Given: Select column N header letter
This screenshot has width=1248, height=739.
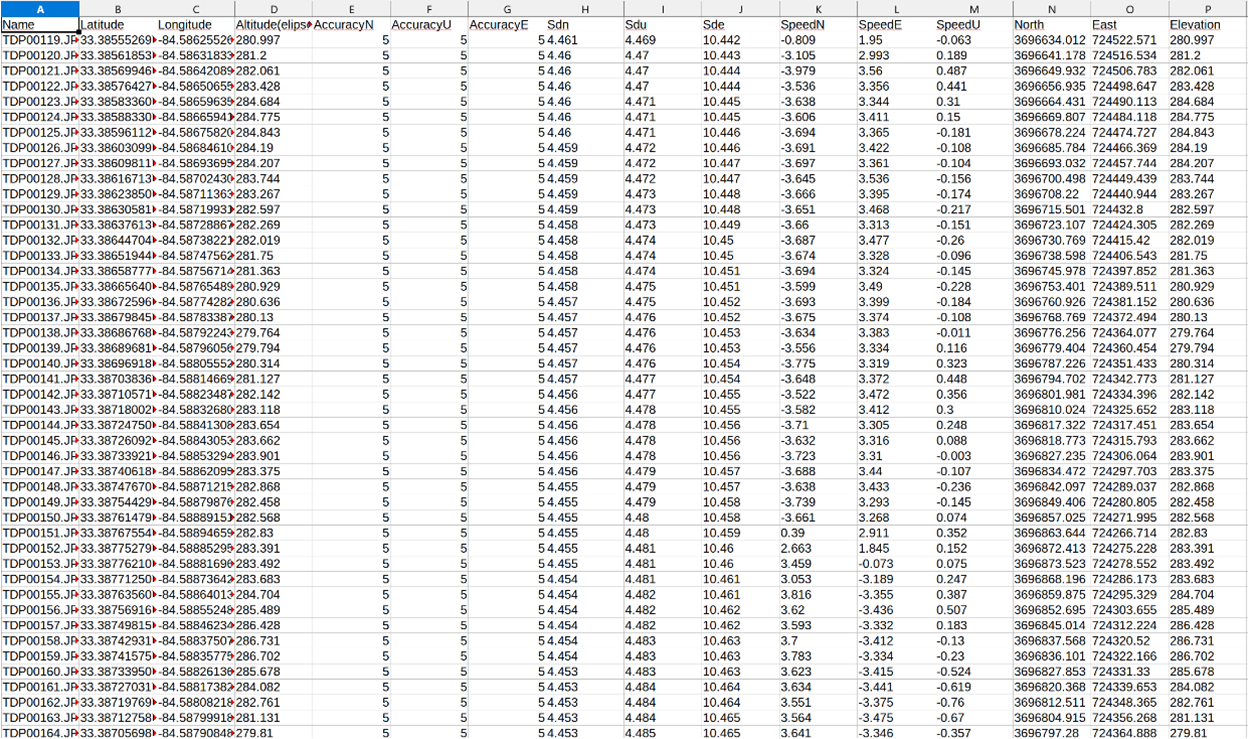Looking at the screenshot, I should coord(1051,9).
